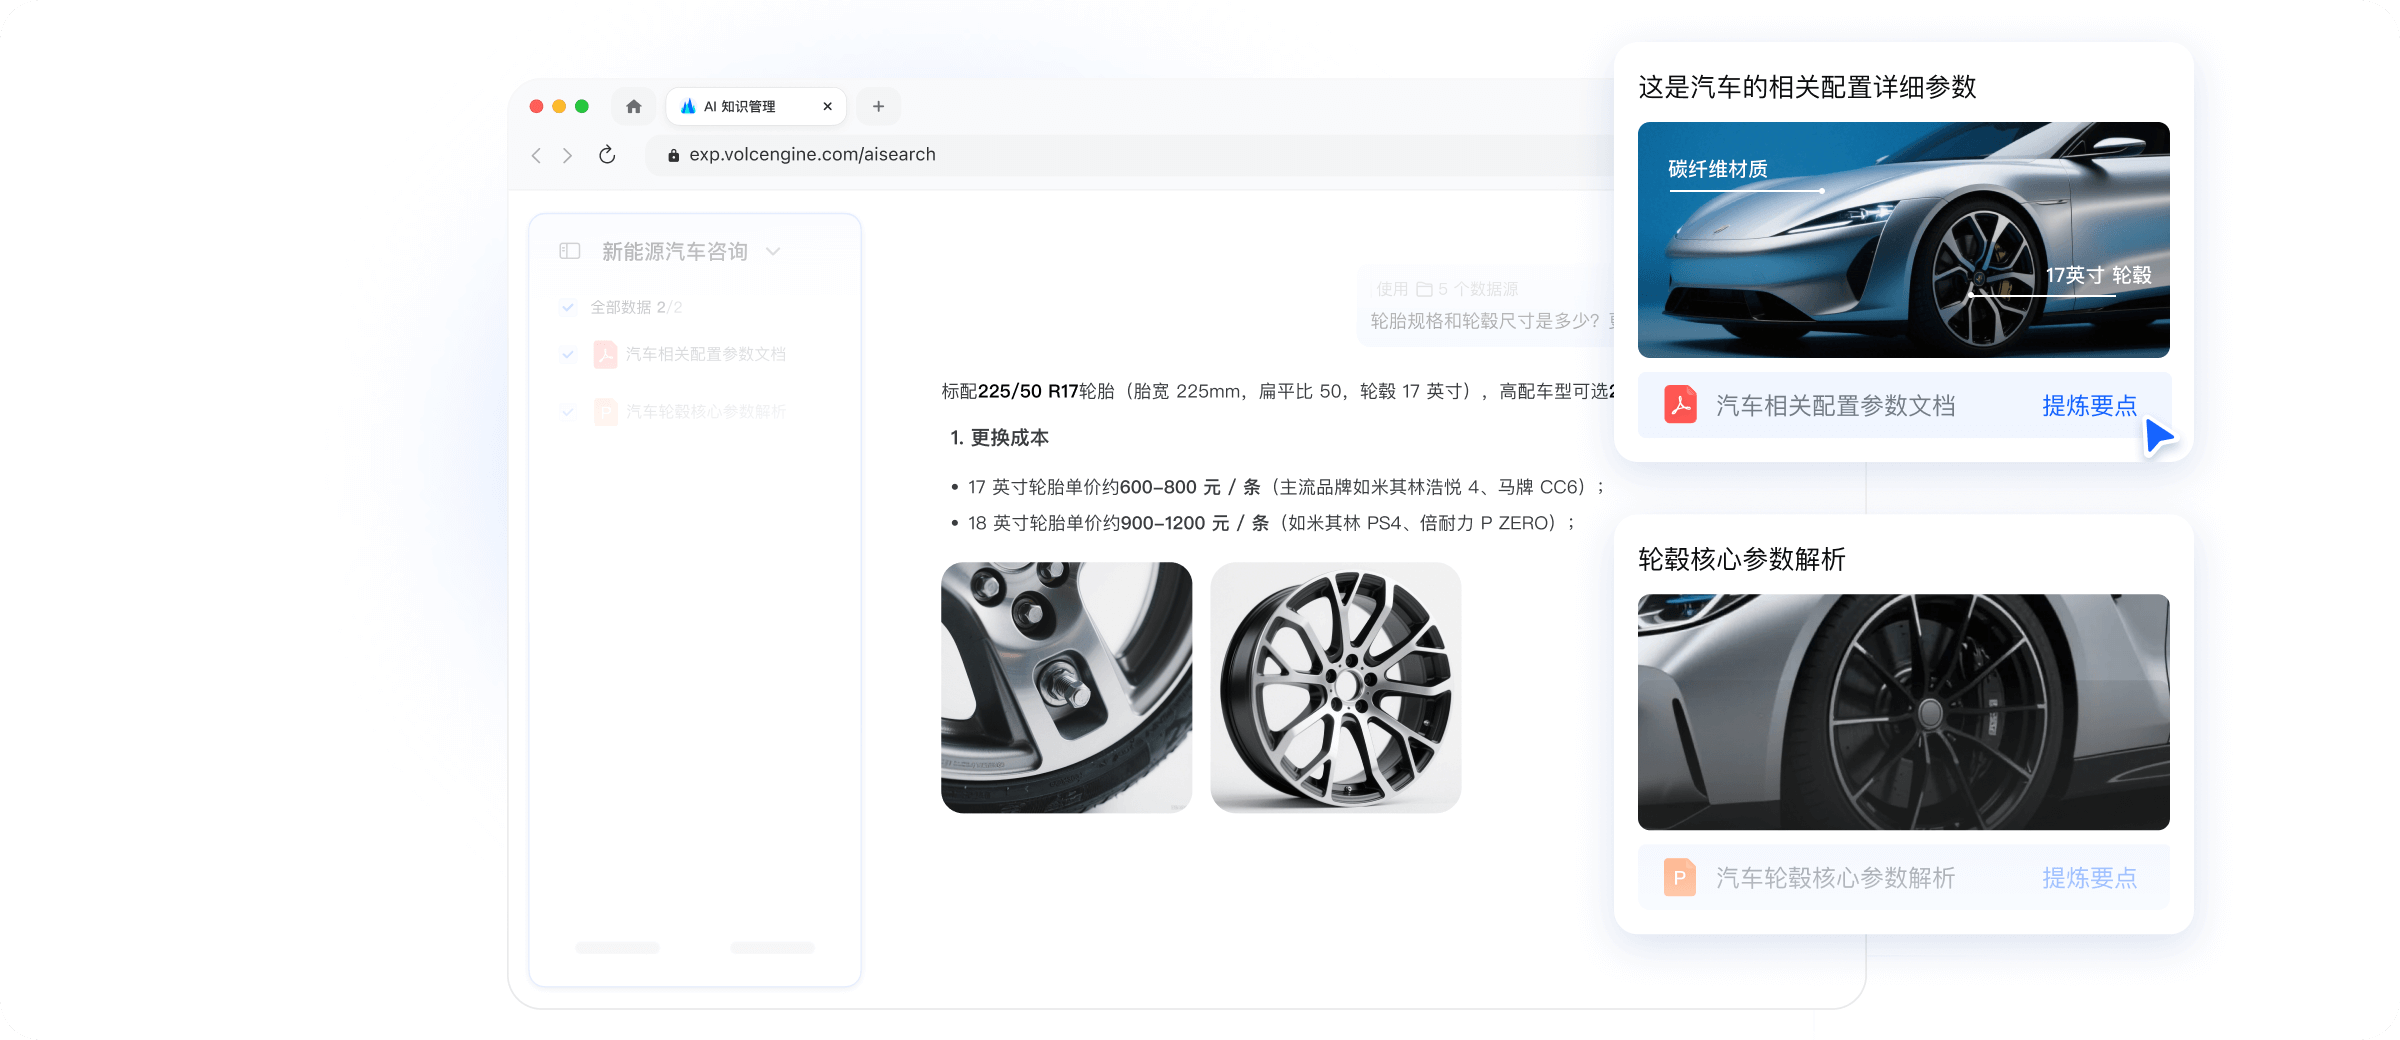Open the black alloy wheel rim image
Screen dimensions: 2400x1040
[1335, 687]
